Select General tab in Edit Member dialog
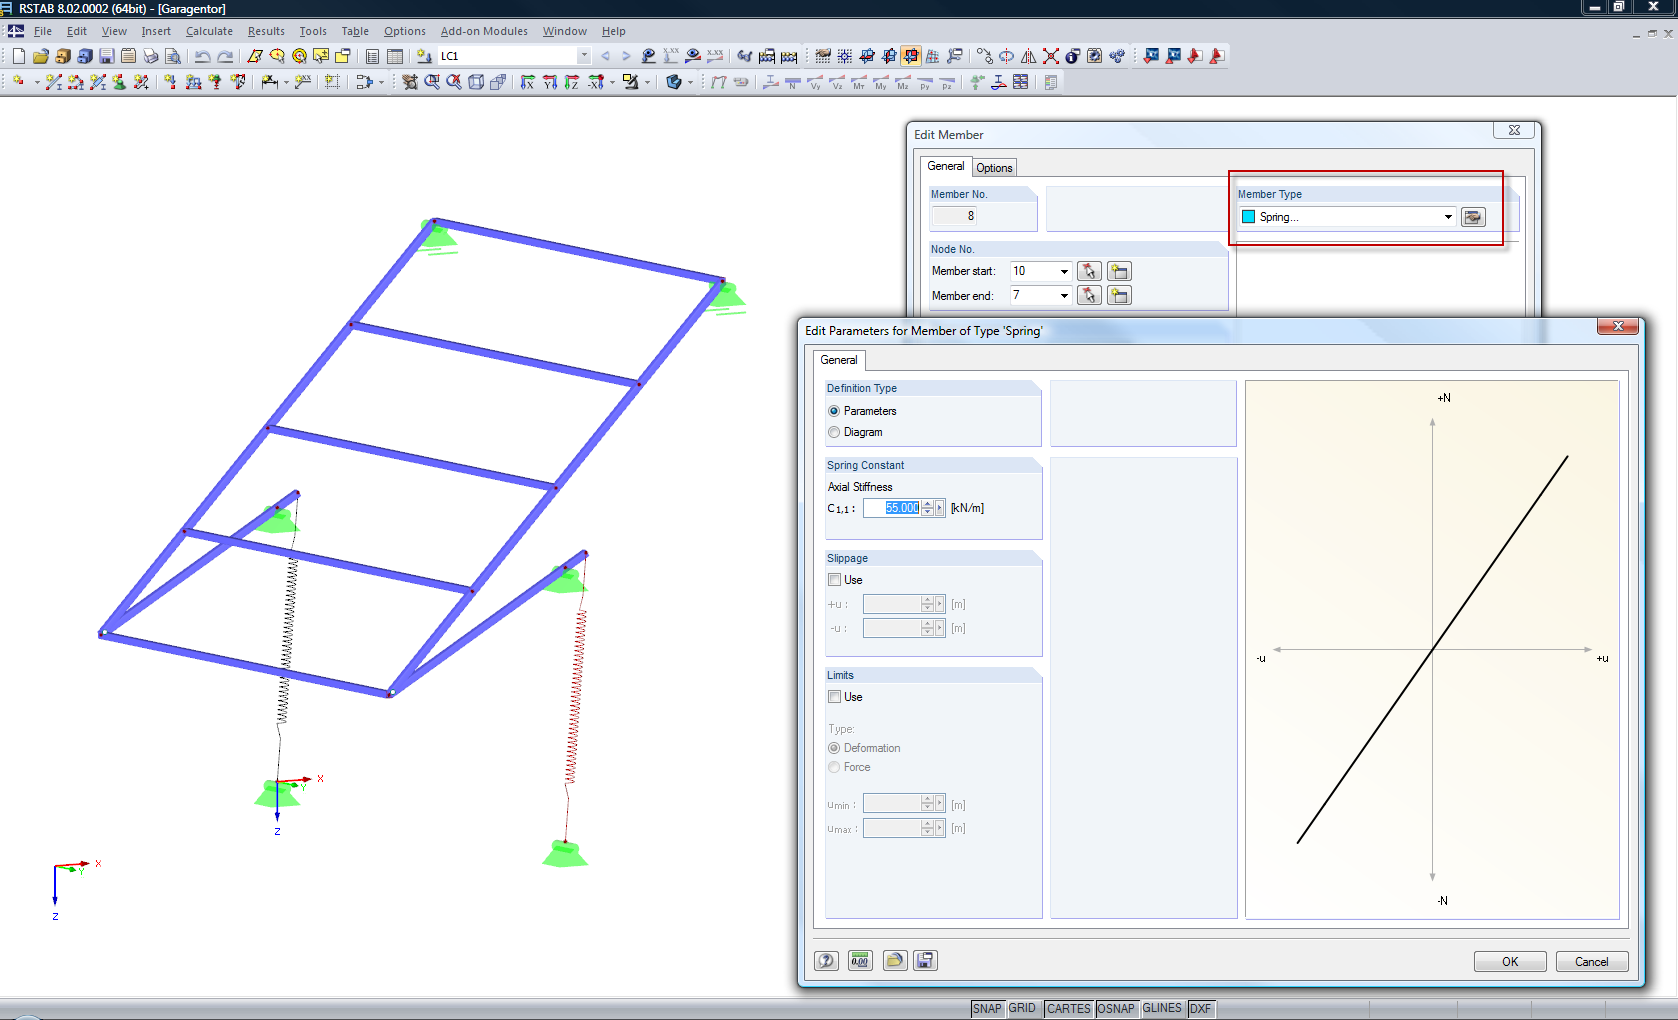1678x1020 pixels. click(946, 166)
